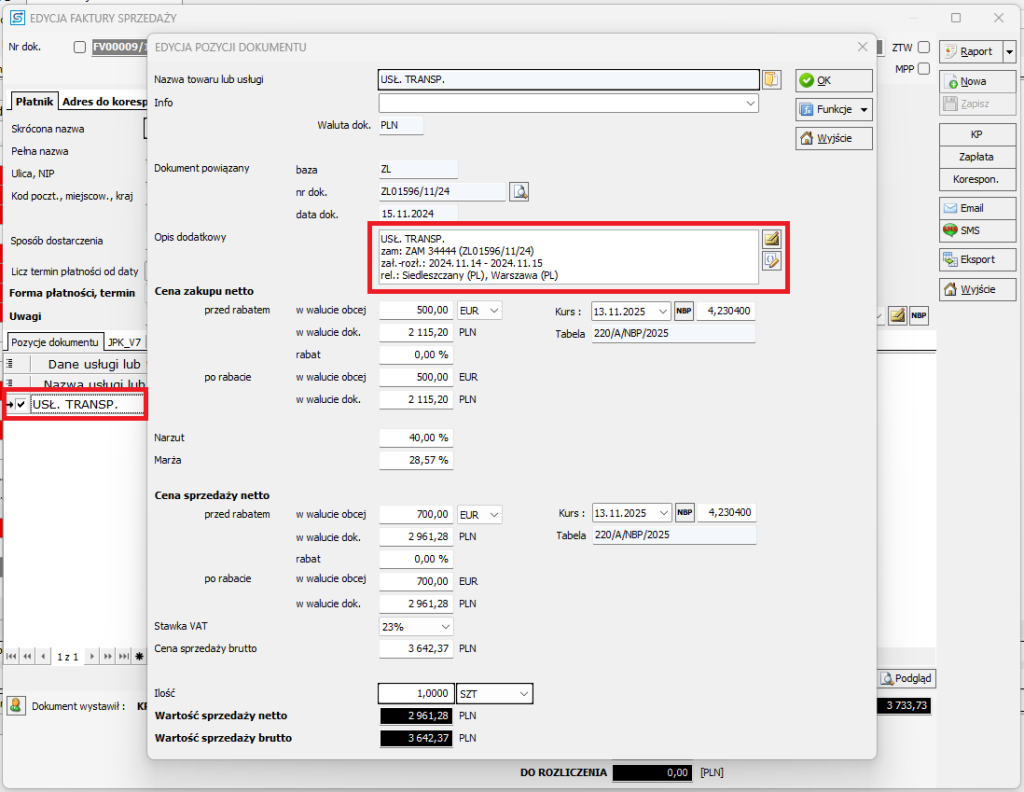Viewport: 1024px width, 792px height.
Task: Select the Adres do korespondencji tab
Action: coord(104,101)
